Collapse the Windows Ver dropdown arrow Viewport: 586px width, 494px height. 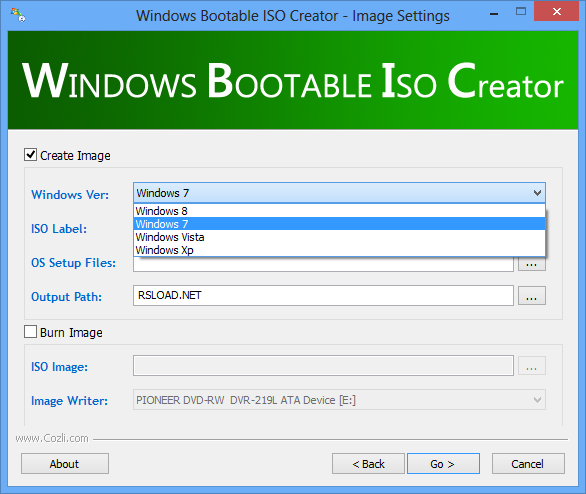coord(537,193)
